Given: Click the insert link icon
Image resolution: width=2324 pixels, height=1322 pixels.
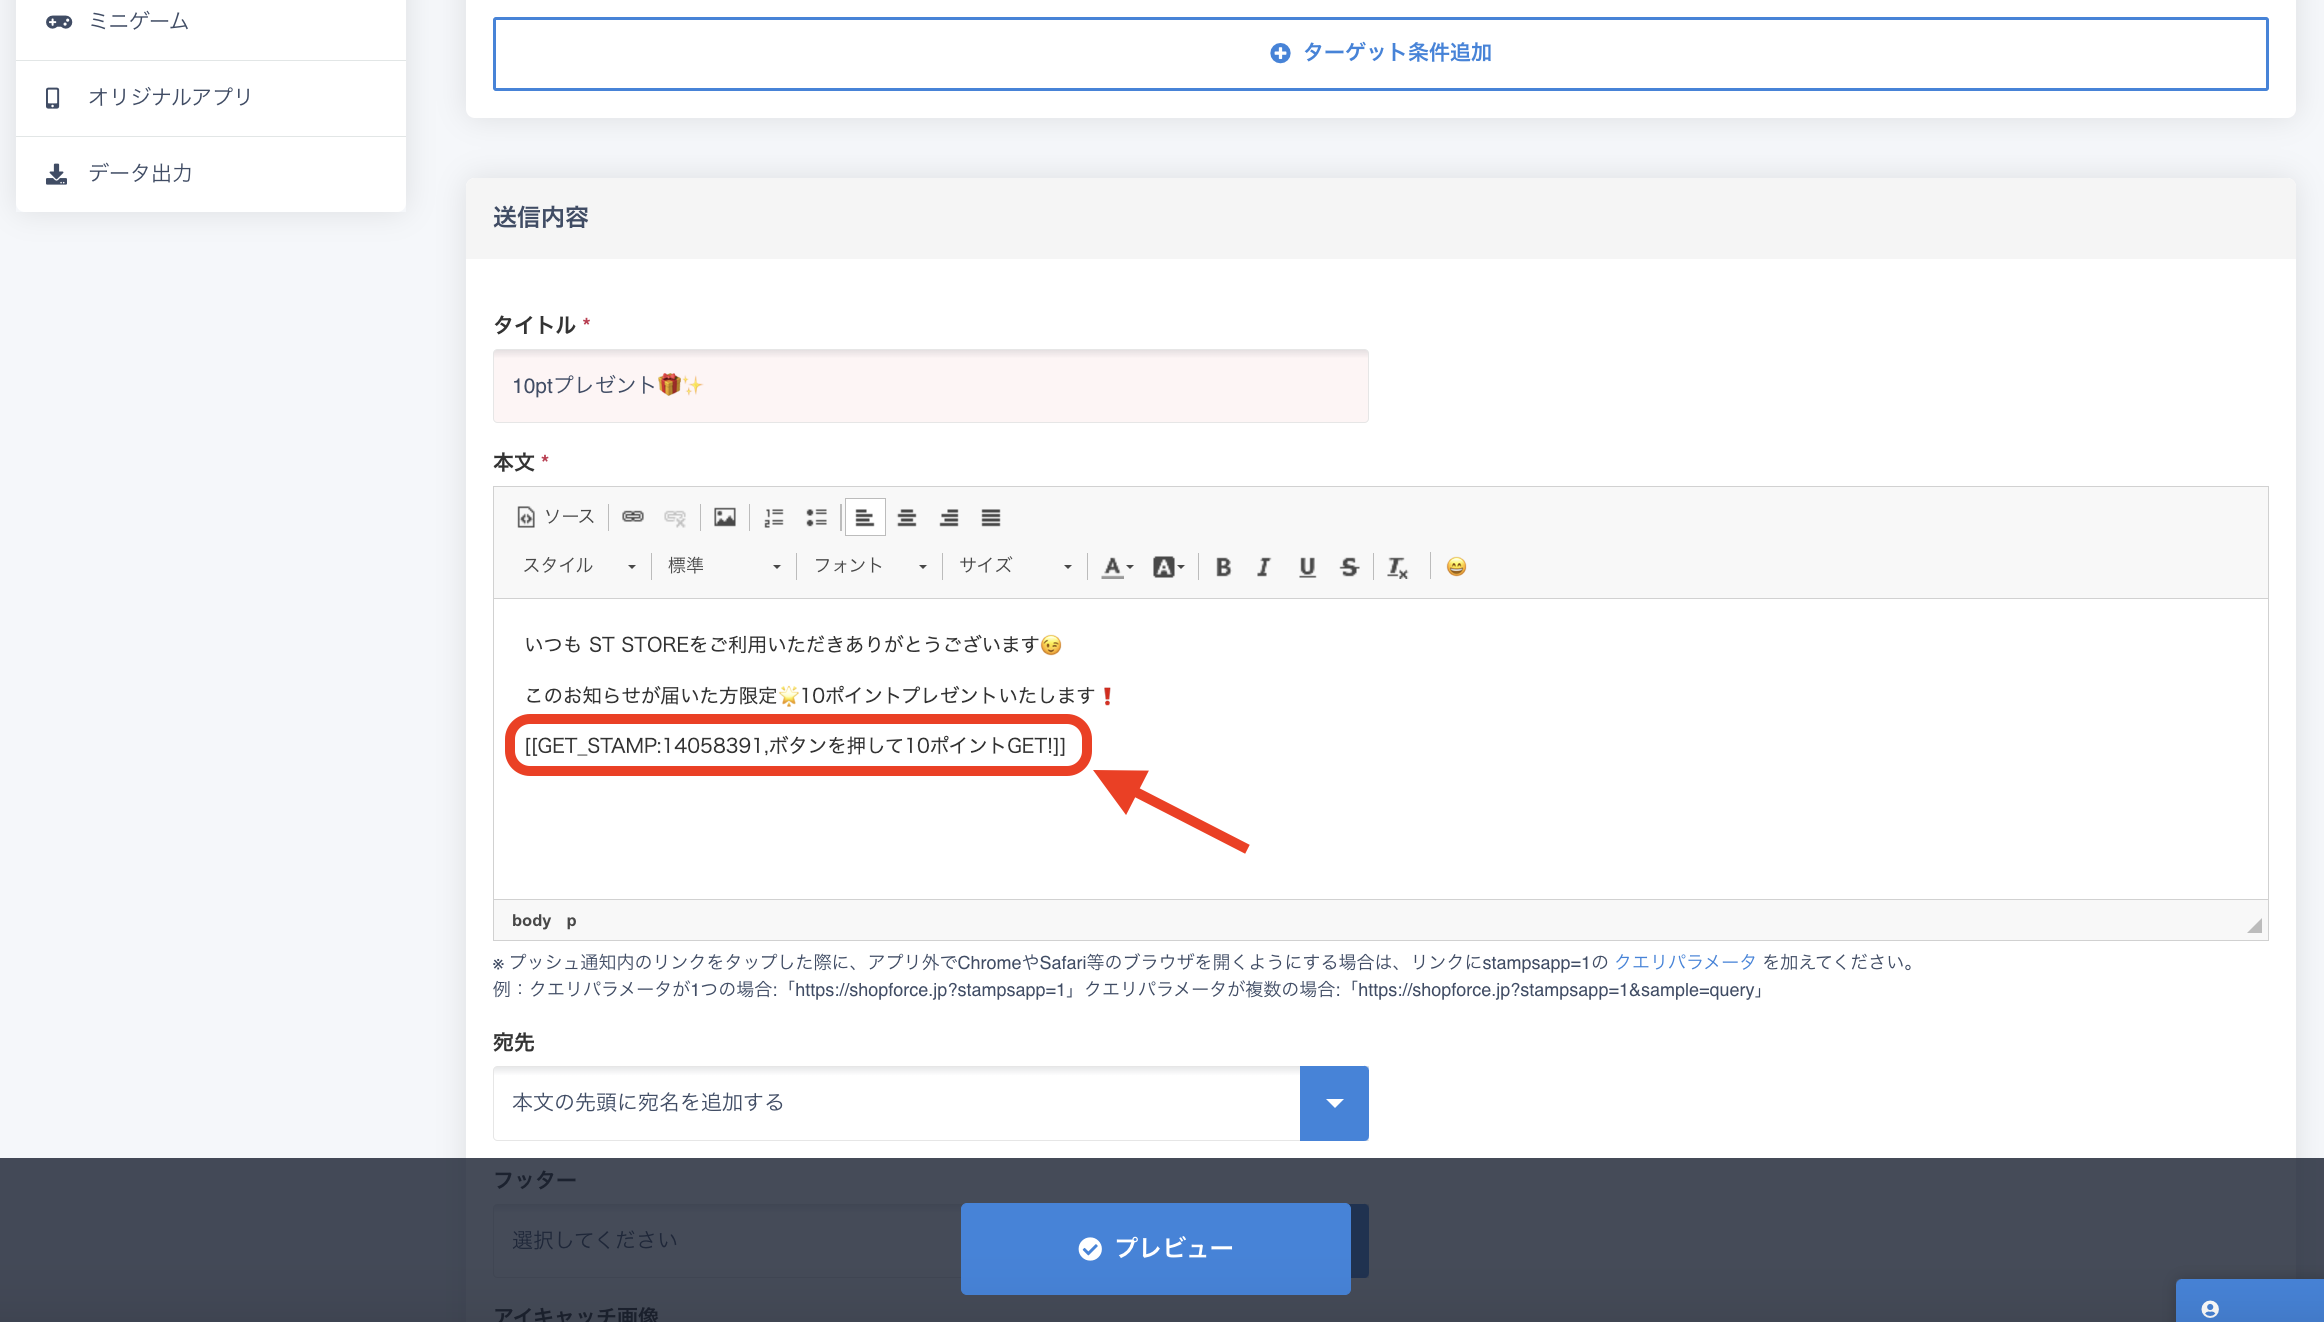Looking at the screenshot, I should pos(633,517).
